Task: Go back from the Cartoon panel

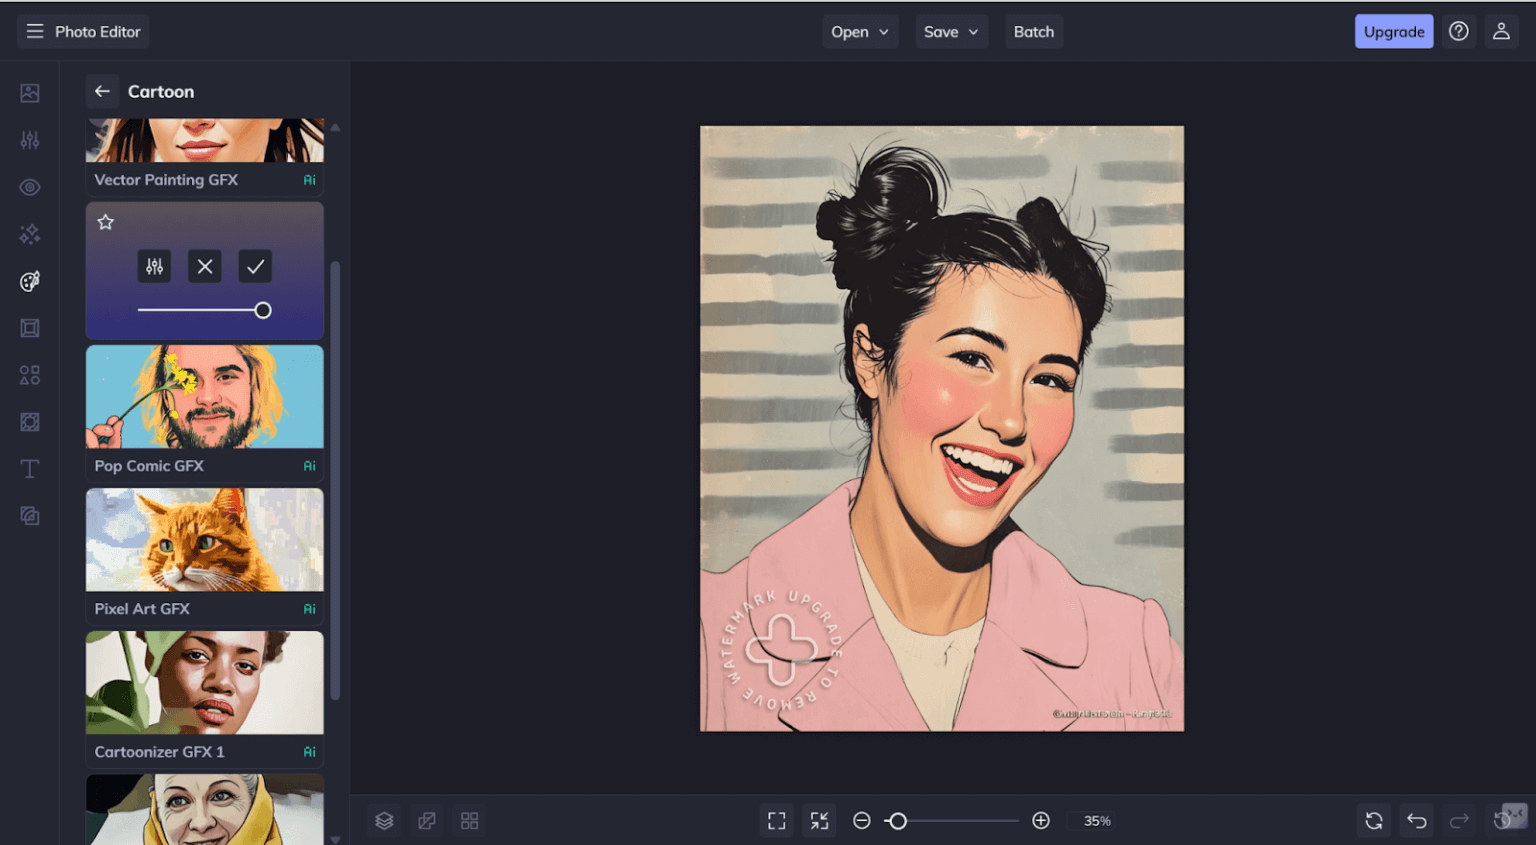Action: click(102, 92)
